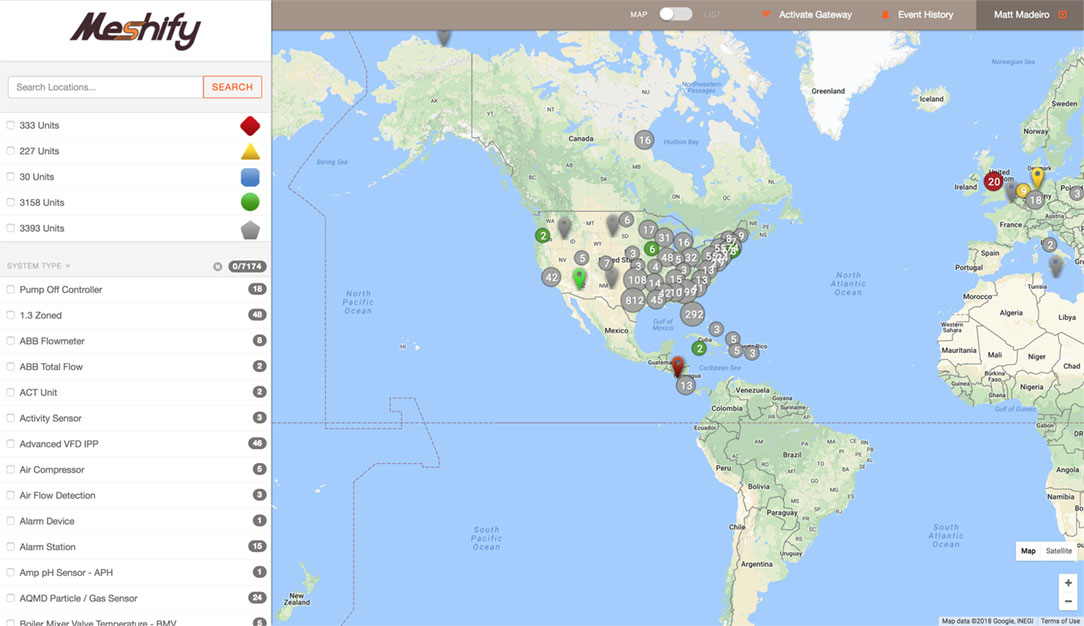Open the yellow 9 cluster marker in Europe
Image resolution: width=1084 pixels, height=626 pixels.
point(1023,191)
